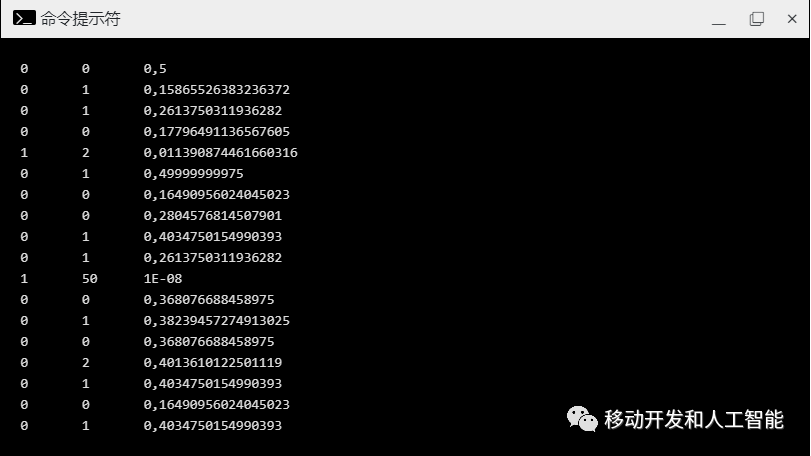Image resolution: width=811 pixels, height=456 pixels.
Task: Minimize the command prompt window
Action: 718,19
